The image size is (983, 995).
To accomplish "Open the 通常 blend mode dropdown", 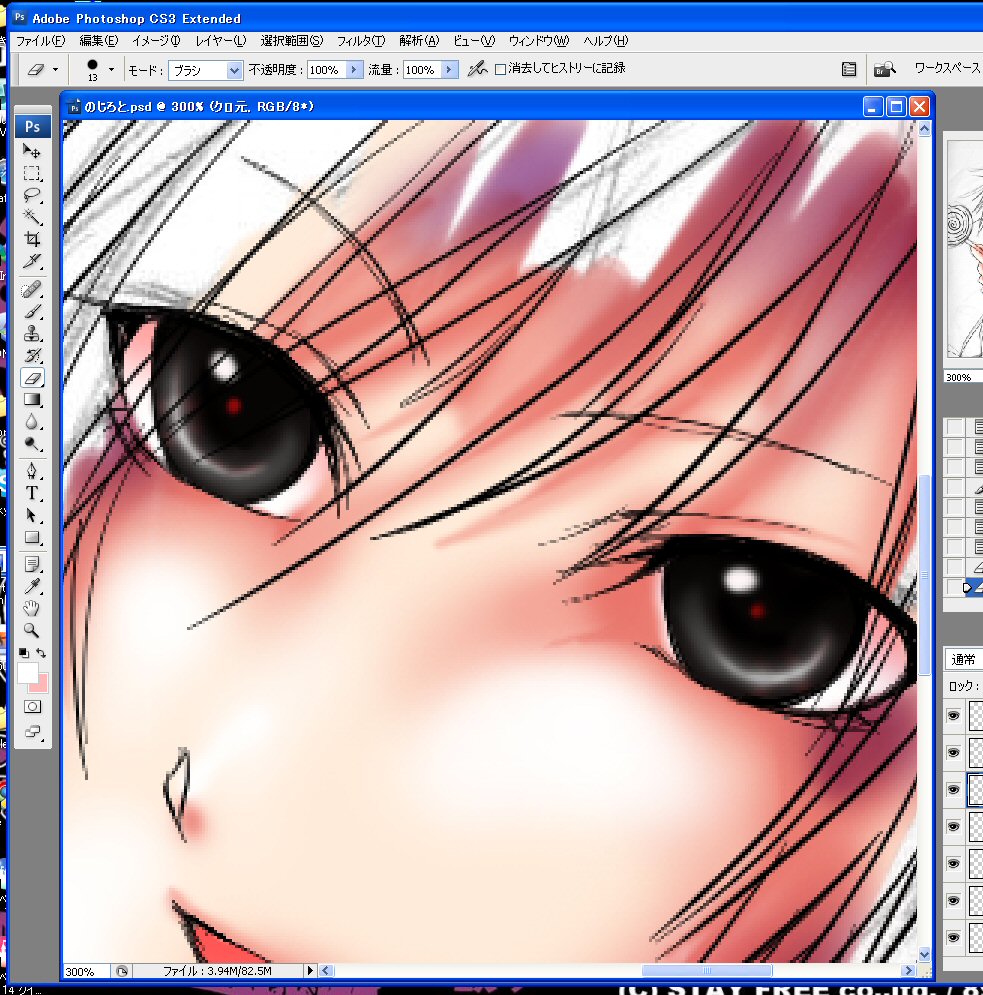I will click(964, 659).
